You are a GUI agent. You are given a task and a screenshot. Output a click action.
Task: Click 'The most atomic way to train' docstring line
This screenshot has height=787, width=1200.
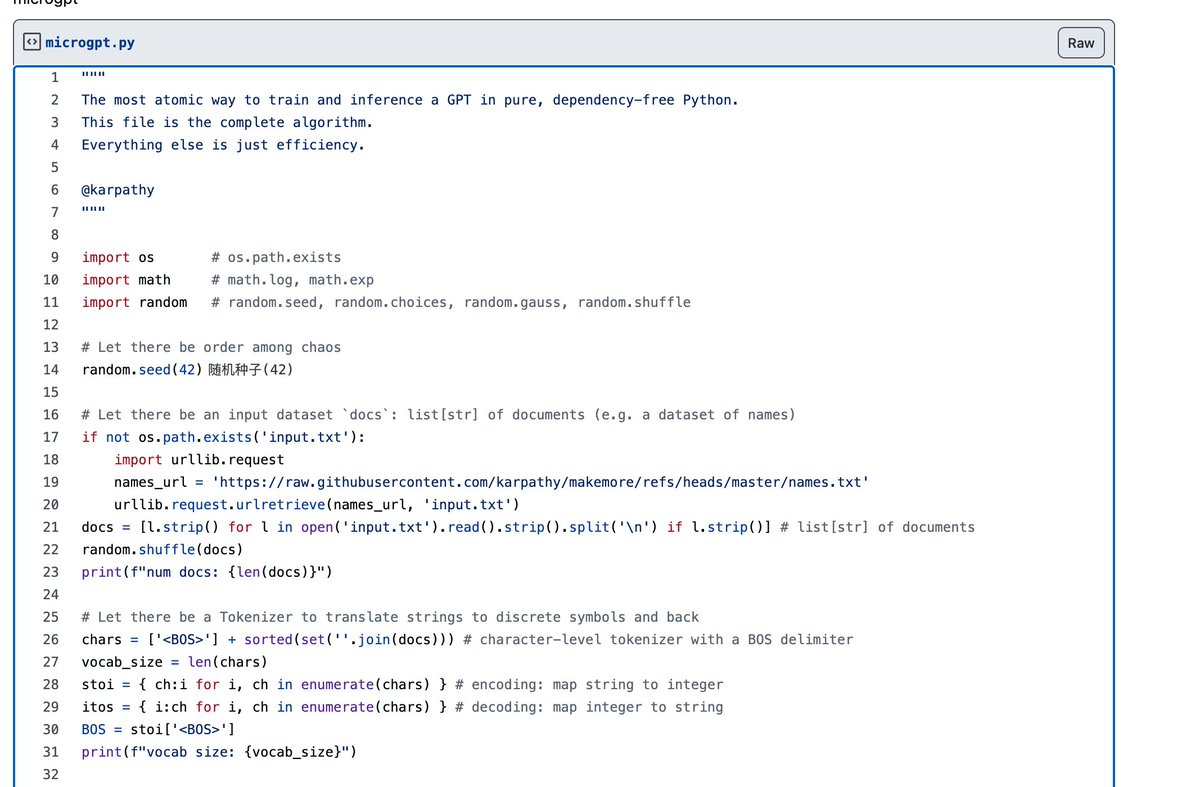(410, 100)
